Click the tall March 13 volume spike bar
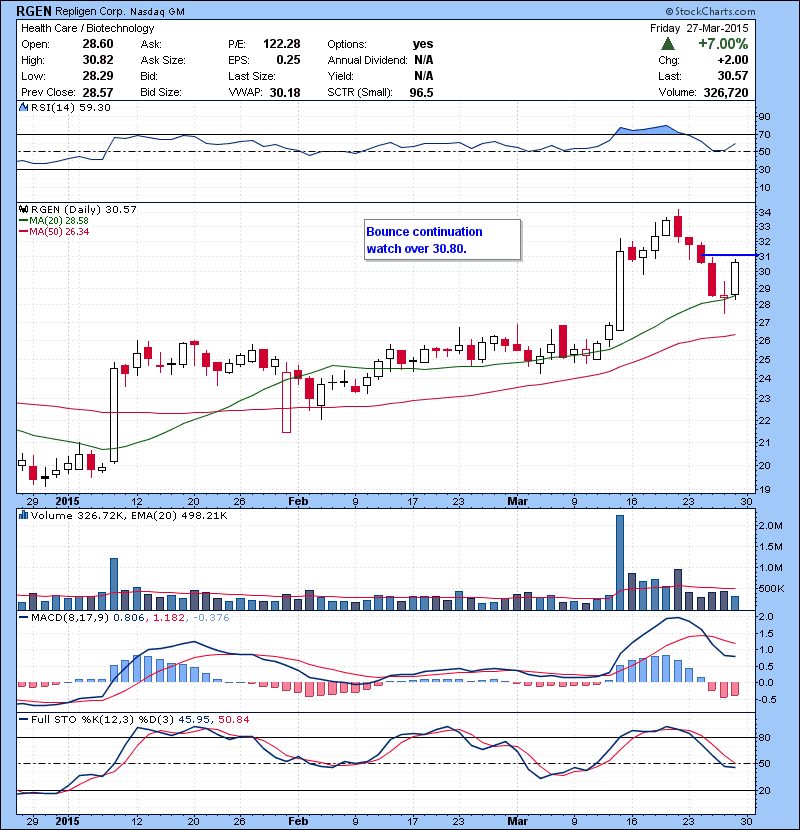800x830 pixels. click(x=620, y=562)
